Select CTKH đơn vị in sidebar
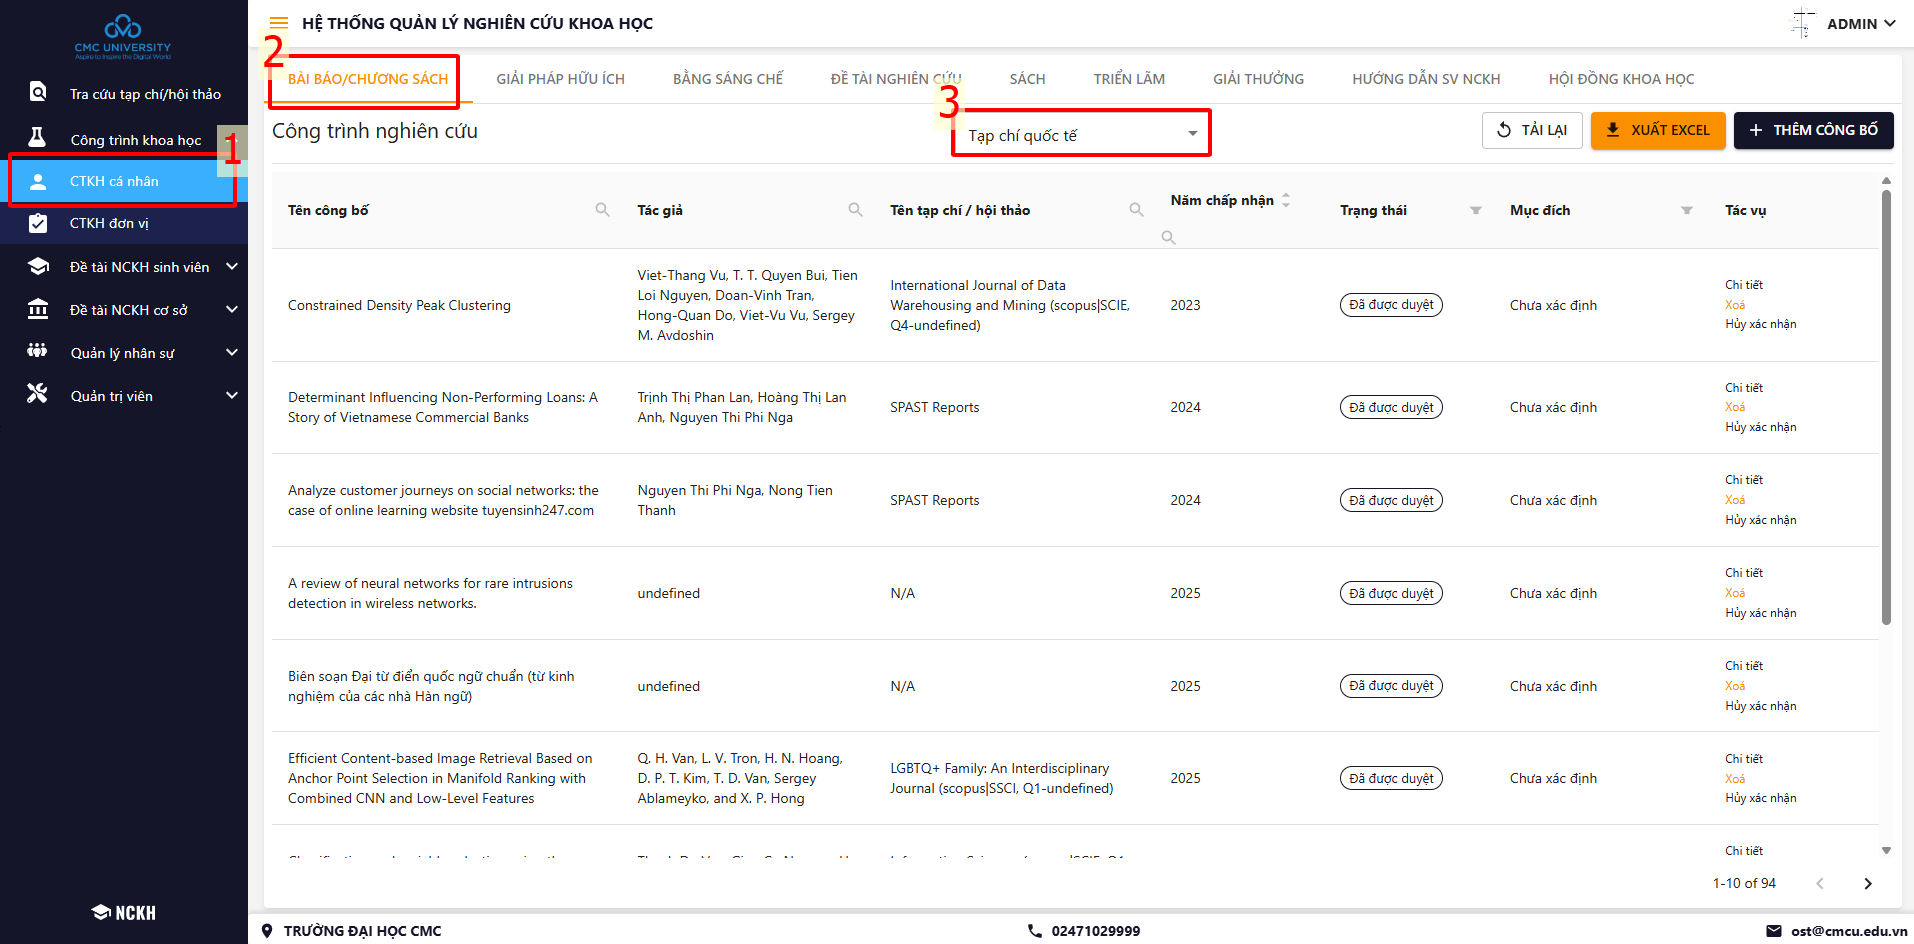The height and width of the screenshot is (944, 1914). coord(109,223)
